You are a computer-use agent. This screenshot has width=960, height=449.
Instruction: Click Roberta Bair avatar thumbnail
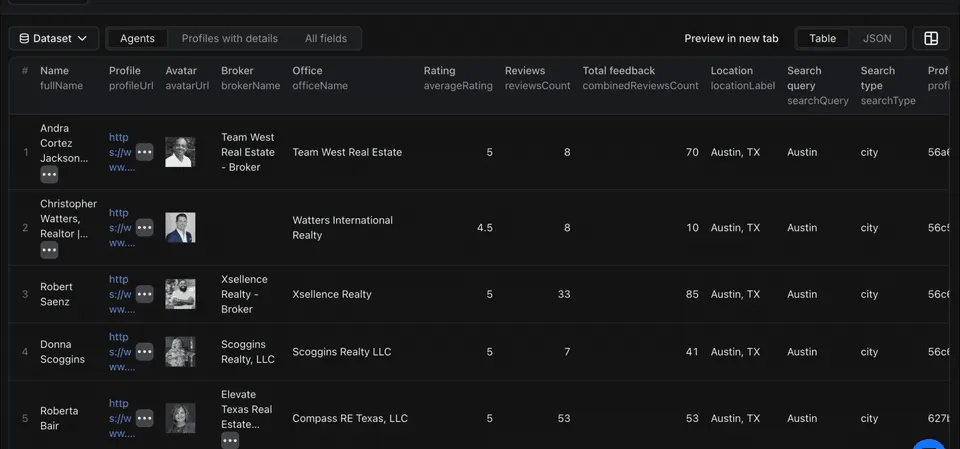click(180, 418)
